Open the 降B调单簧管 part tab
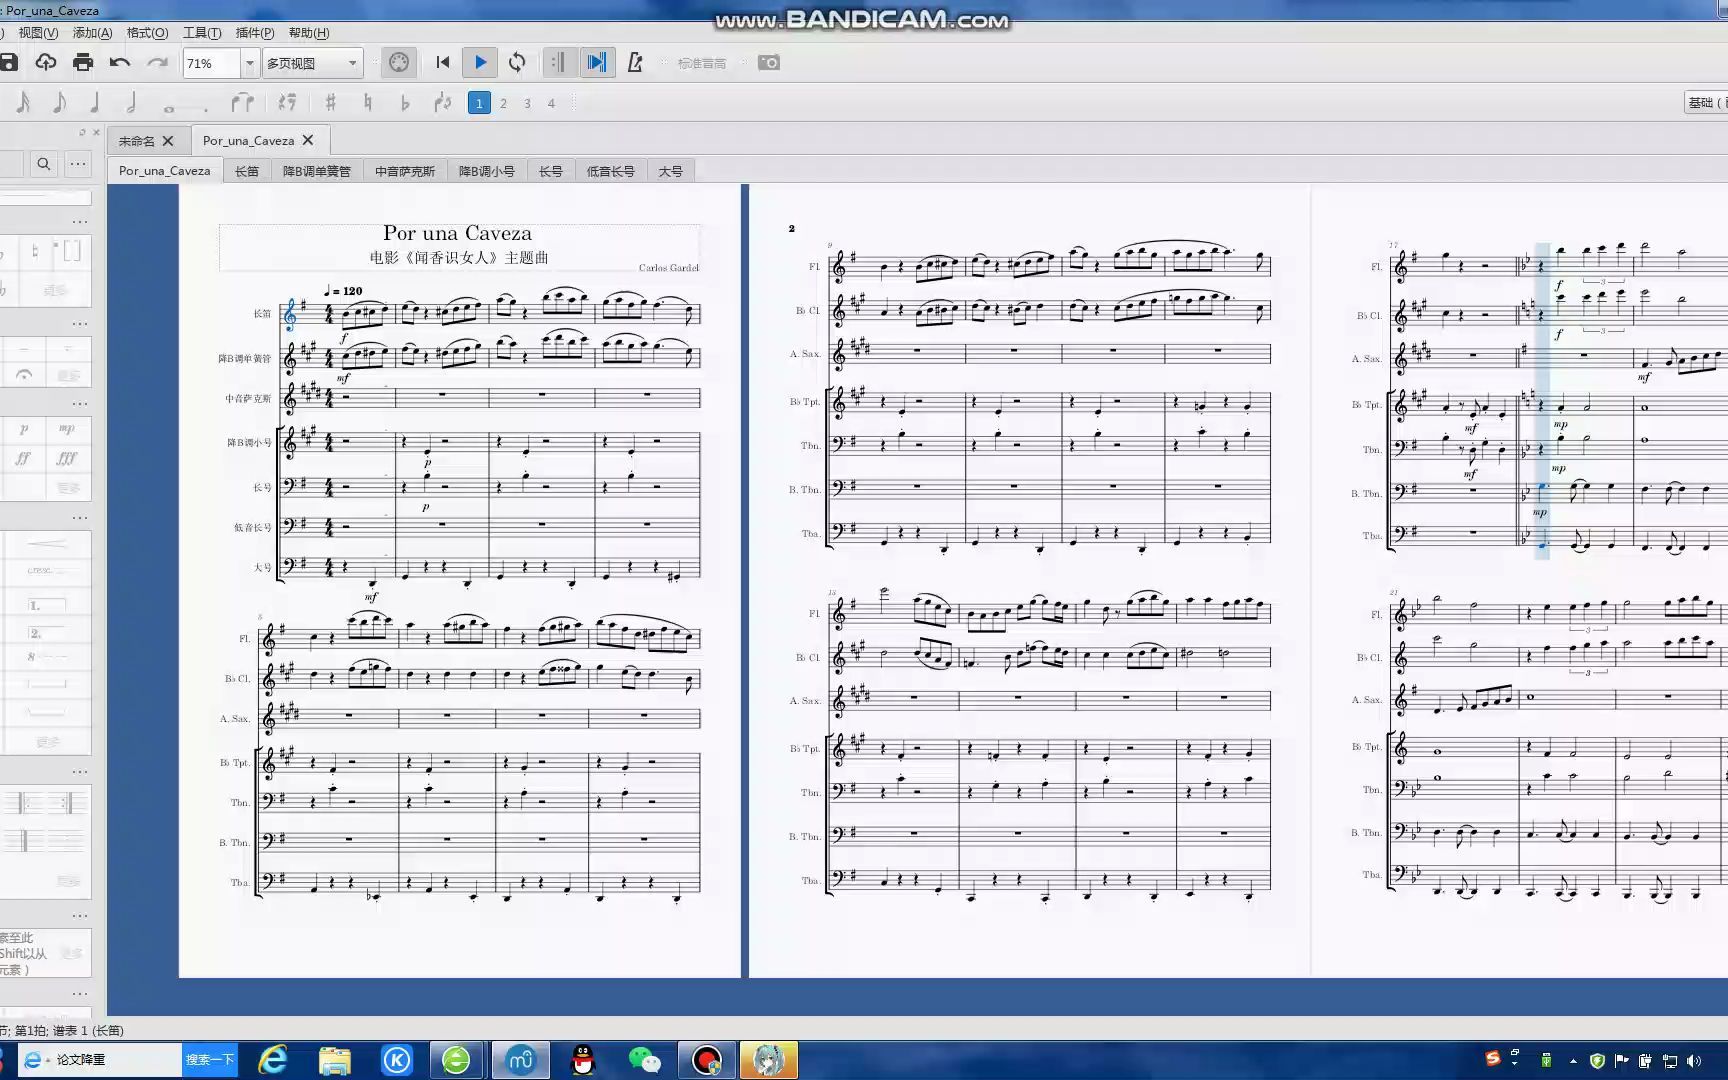The height and width of the screenshot is (1080, 1728). pyautogui.click(x=317, y=171)
